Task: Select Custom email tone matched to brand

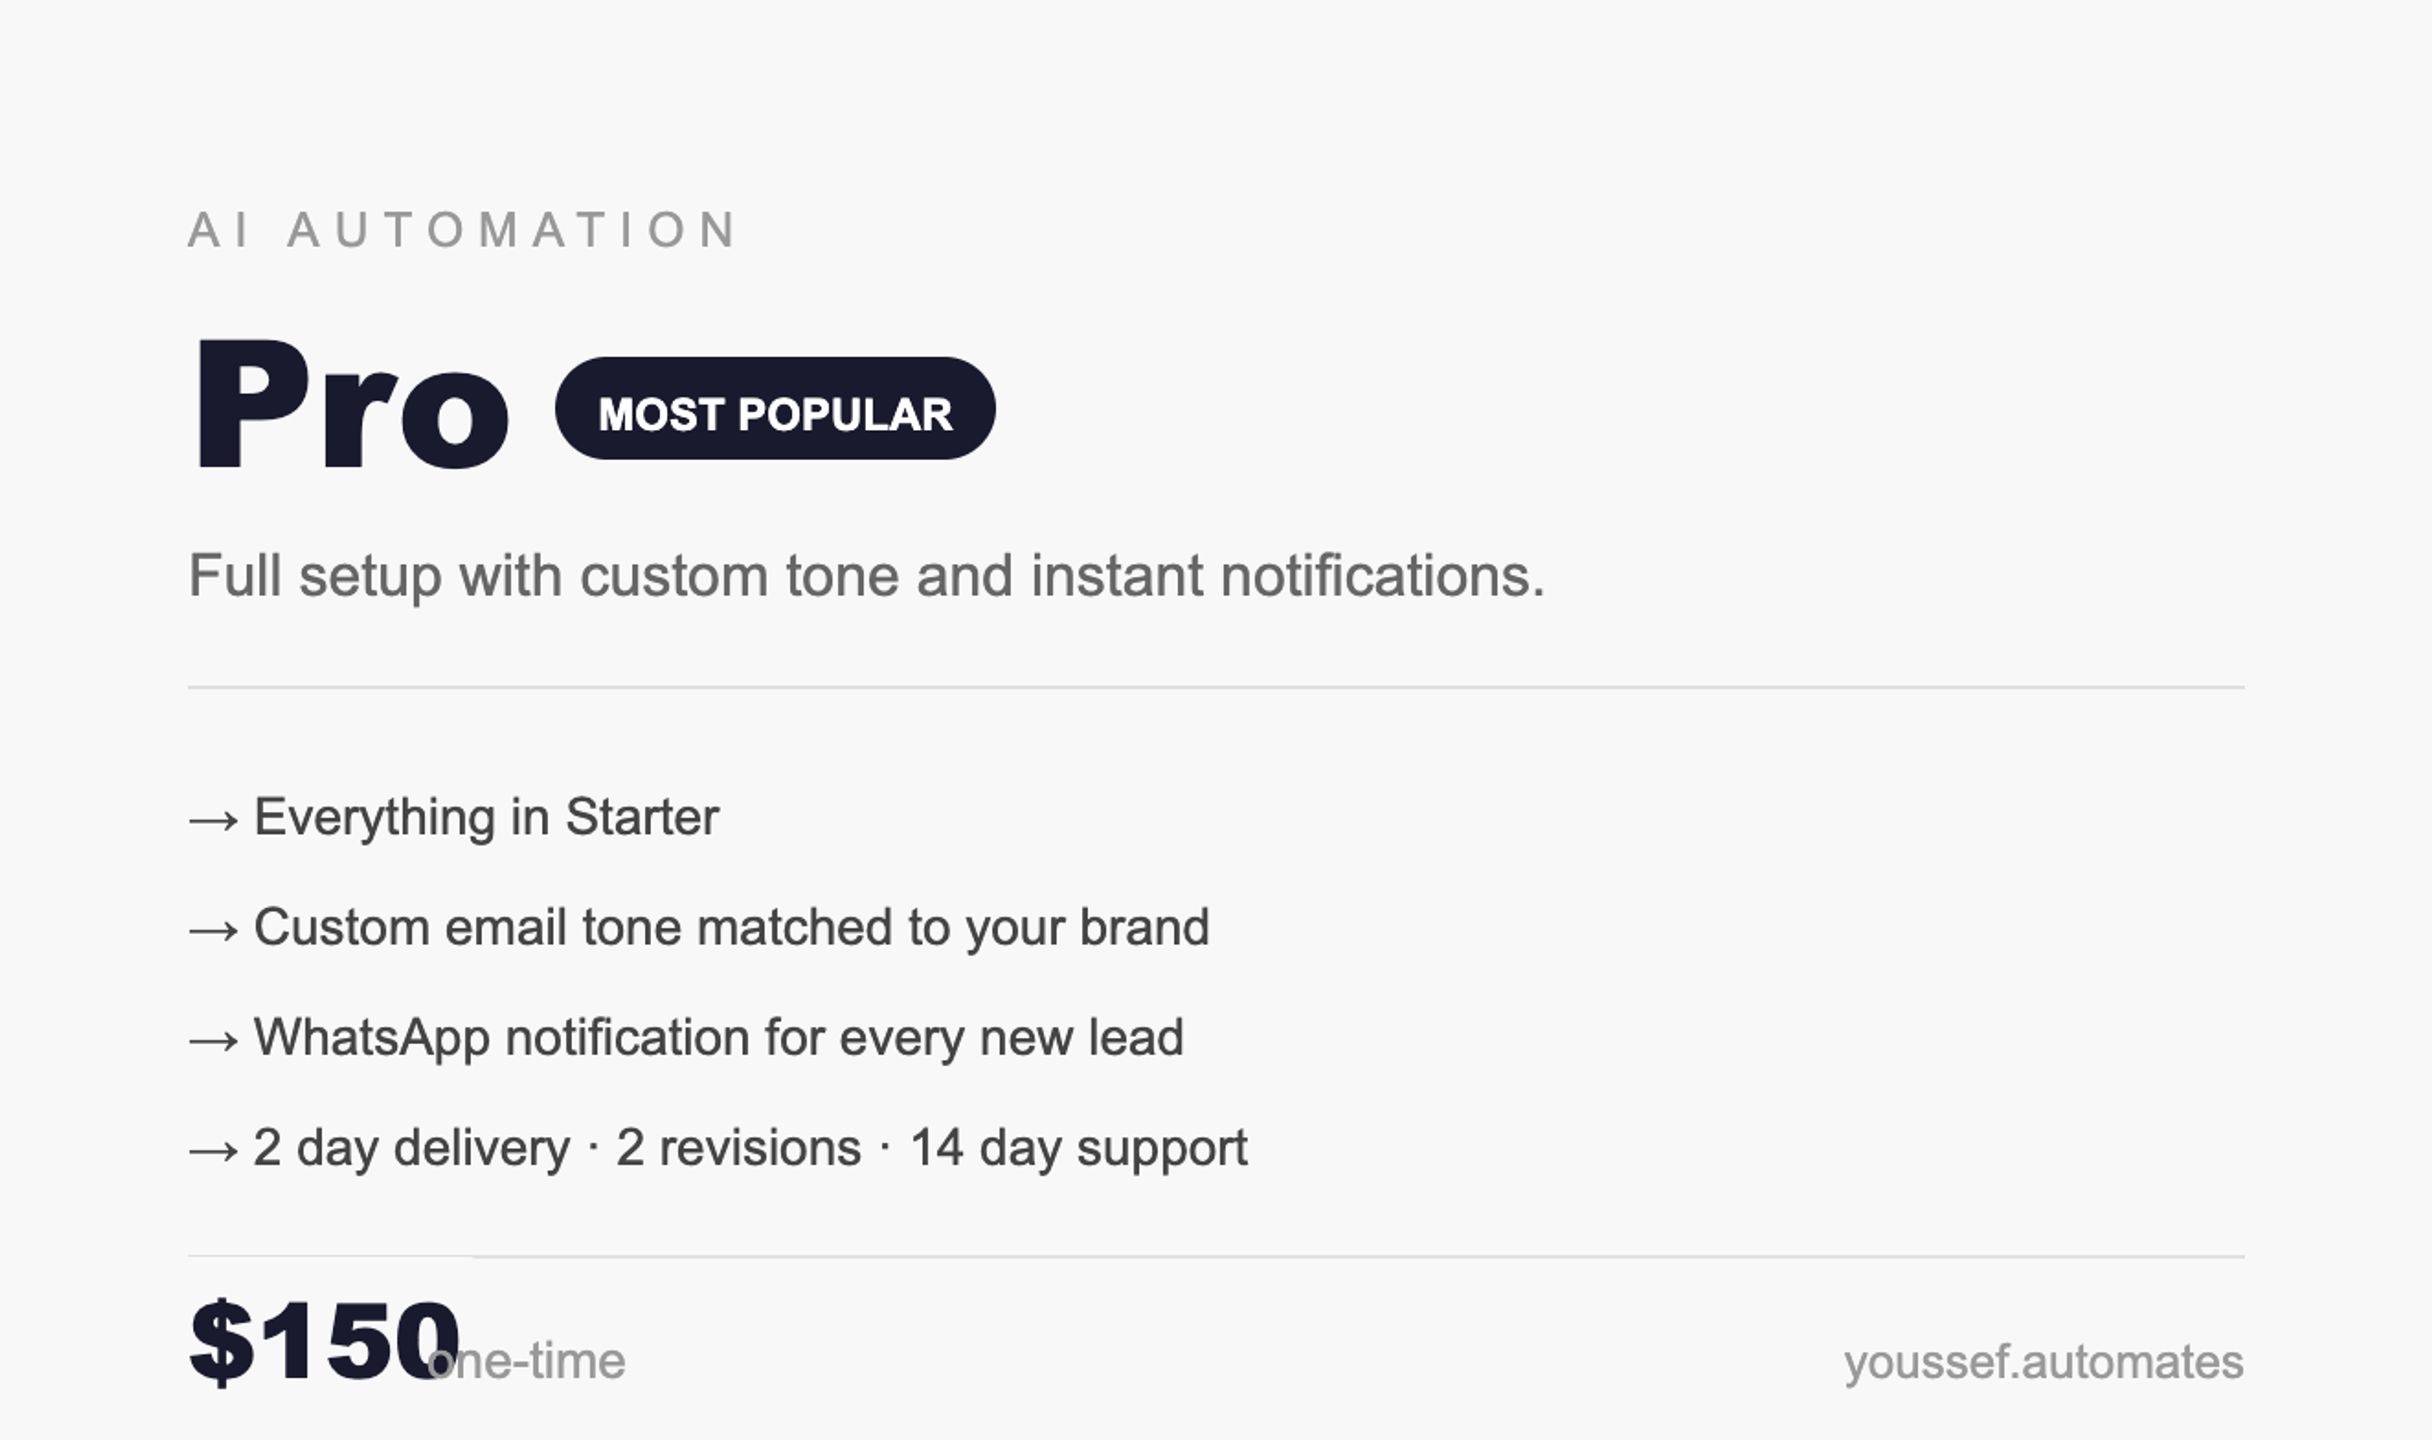Action: [x=731, y=928]
